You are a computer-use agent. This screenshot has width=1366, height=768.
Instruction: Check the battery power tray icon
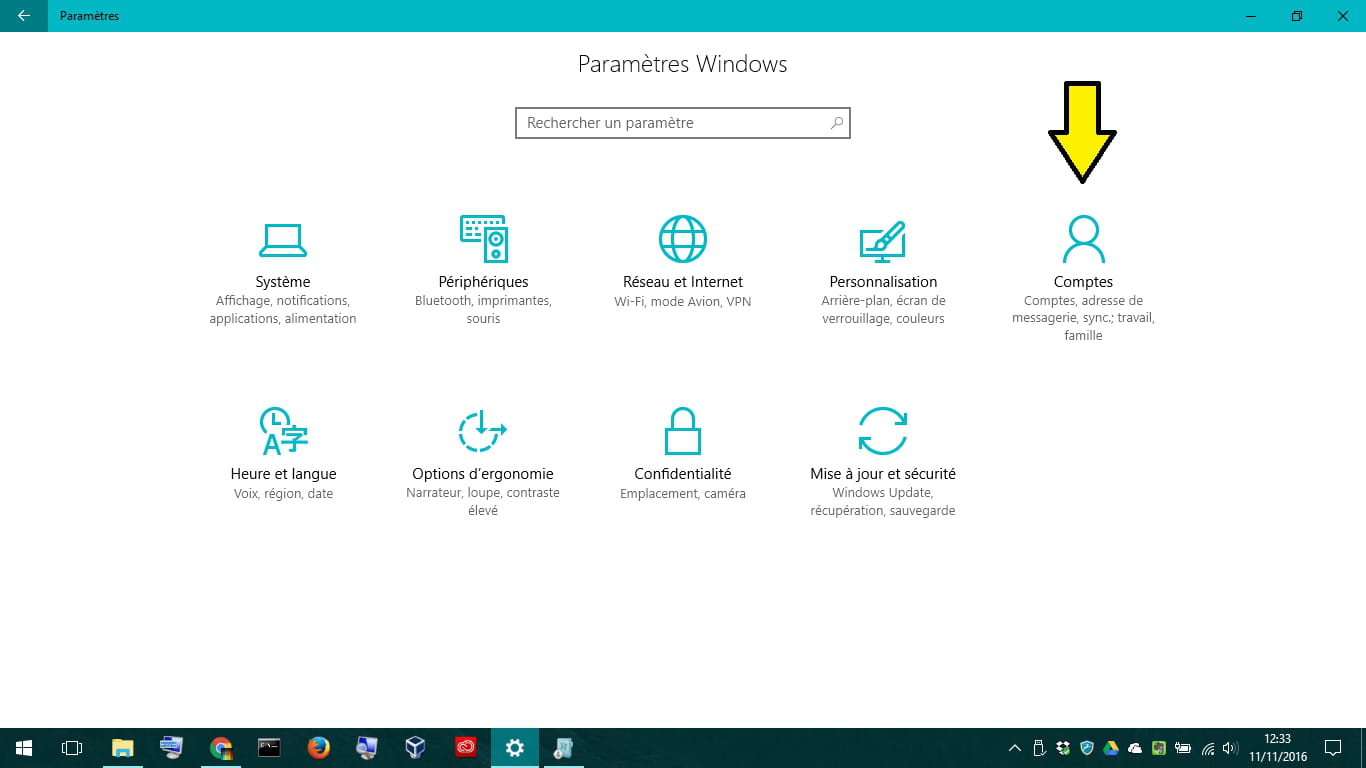click(1183, 748)
